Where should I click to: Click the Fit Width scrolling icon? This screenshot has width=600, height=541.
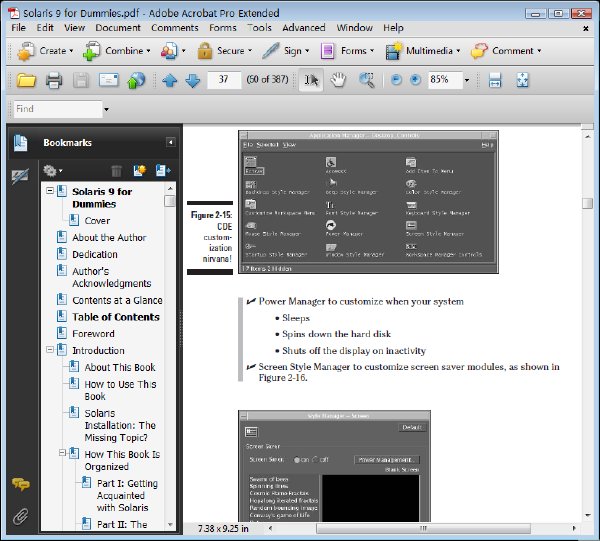point(495,80)
